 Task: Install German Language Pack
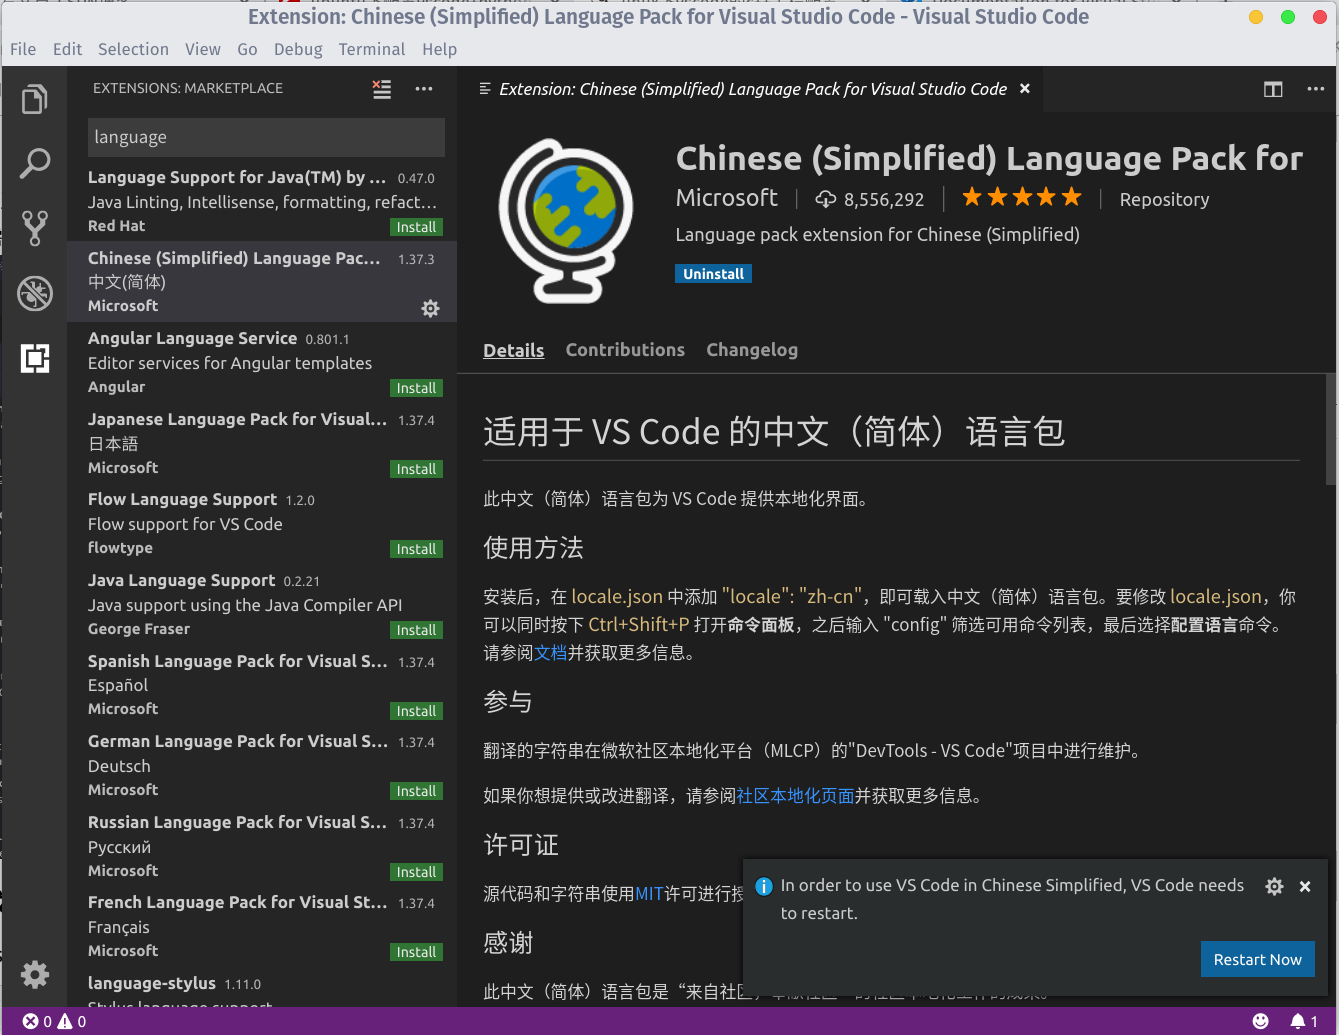(416, 791)
